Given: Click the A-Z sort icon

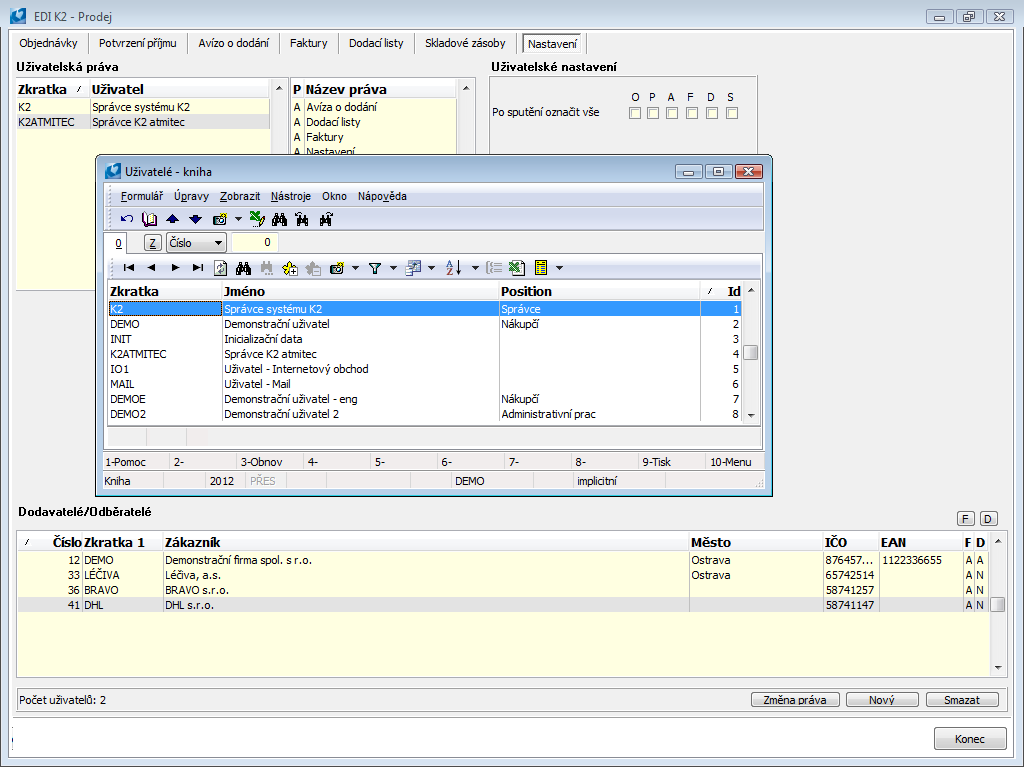Looking at the screenshot, I should pos(453,267).
